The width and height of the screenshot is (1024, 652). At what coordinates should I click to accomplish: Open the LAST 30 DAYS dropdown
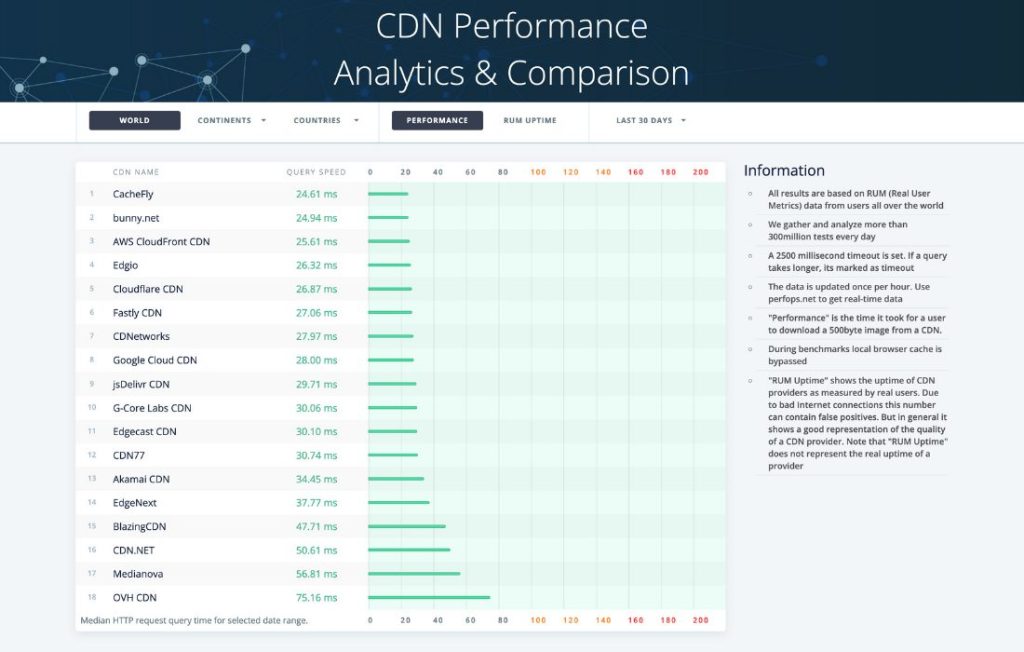pyautogui.click(x=650, y=120)
